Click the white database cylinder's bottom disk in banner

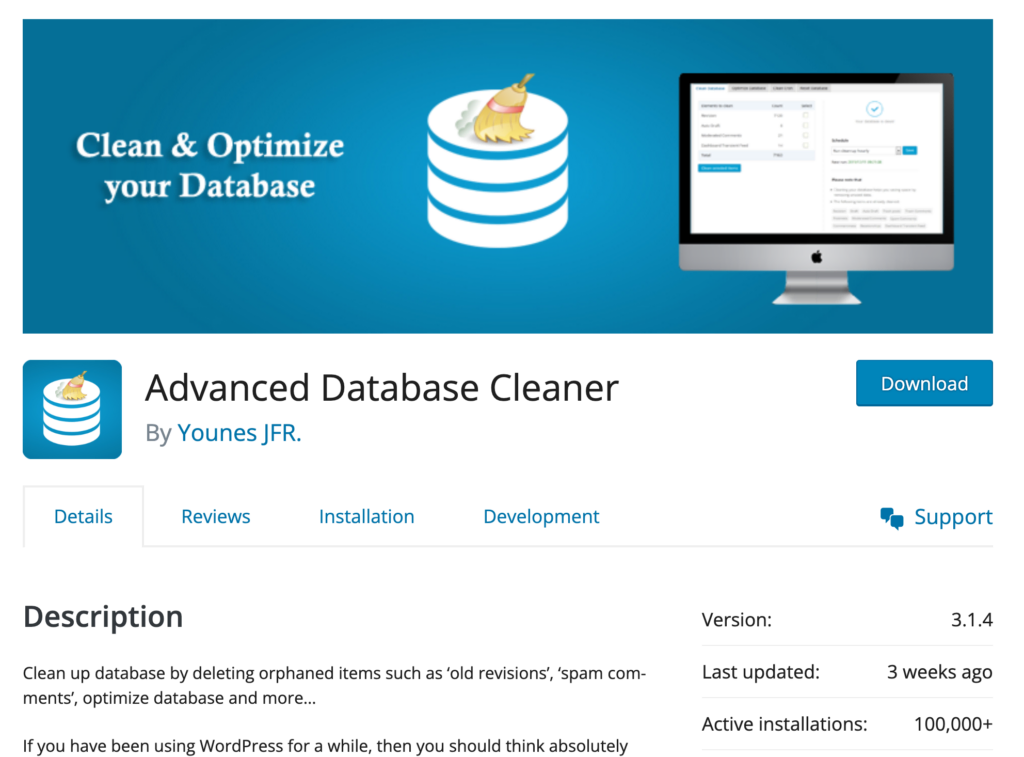coord(498,227)
